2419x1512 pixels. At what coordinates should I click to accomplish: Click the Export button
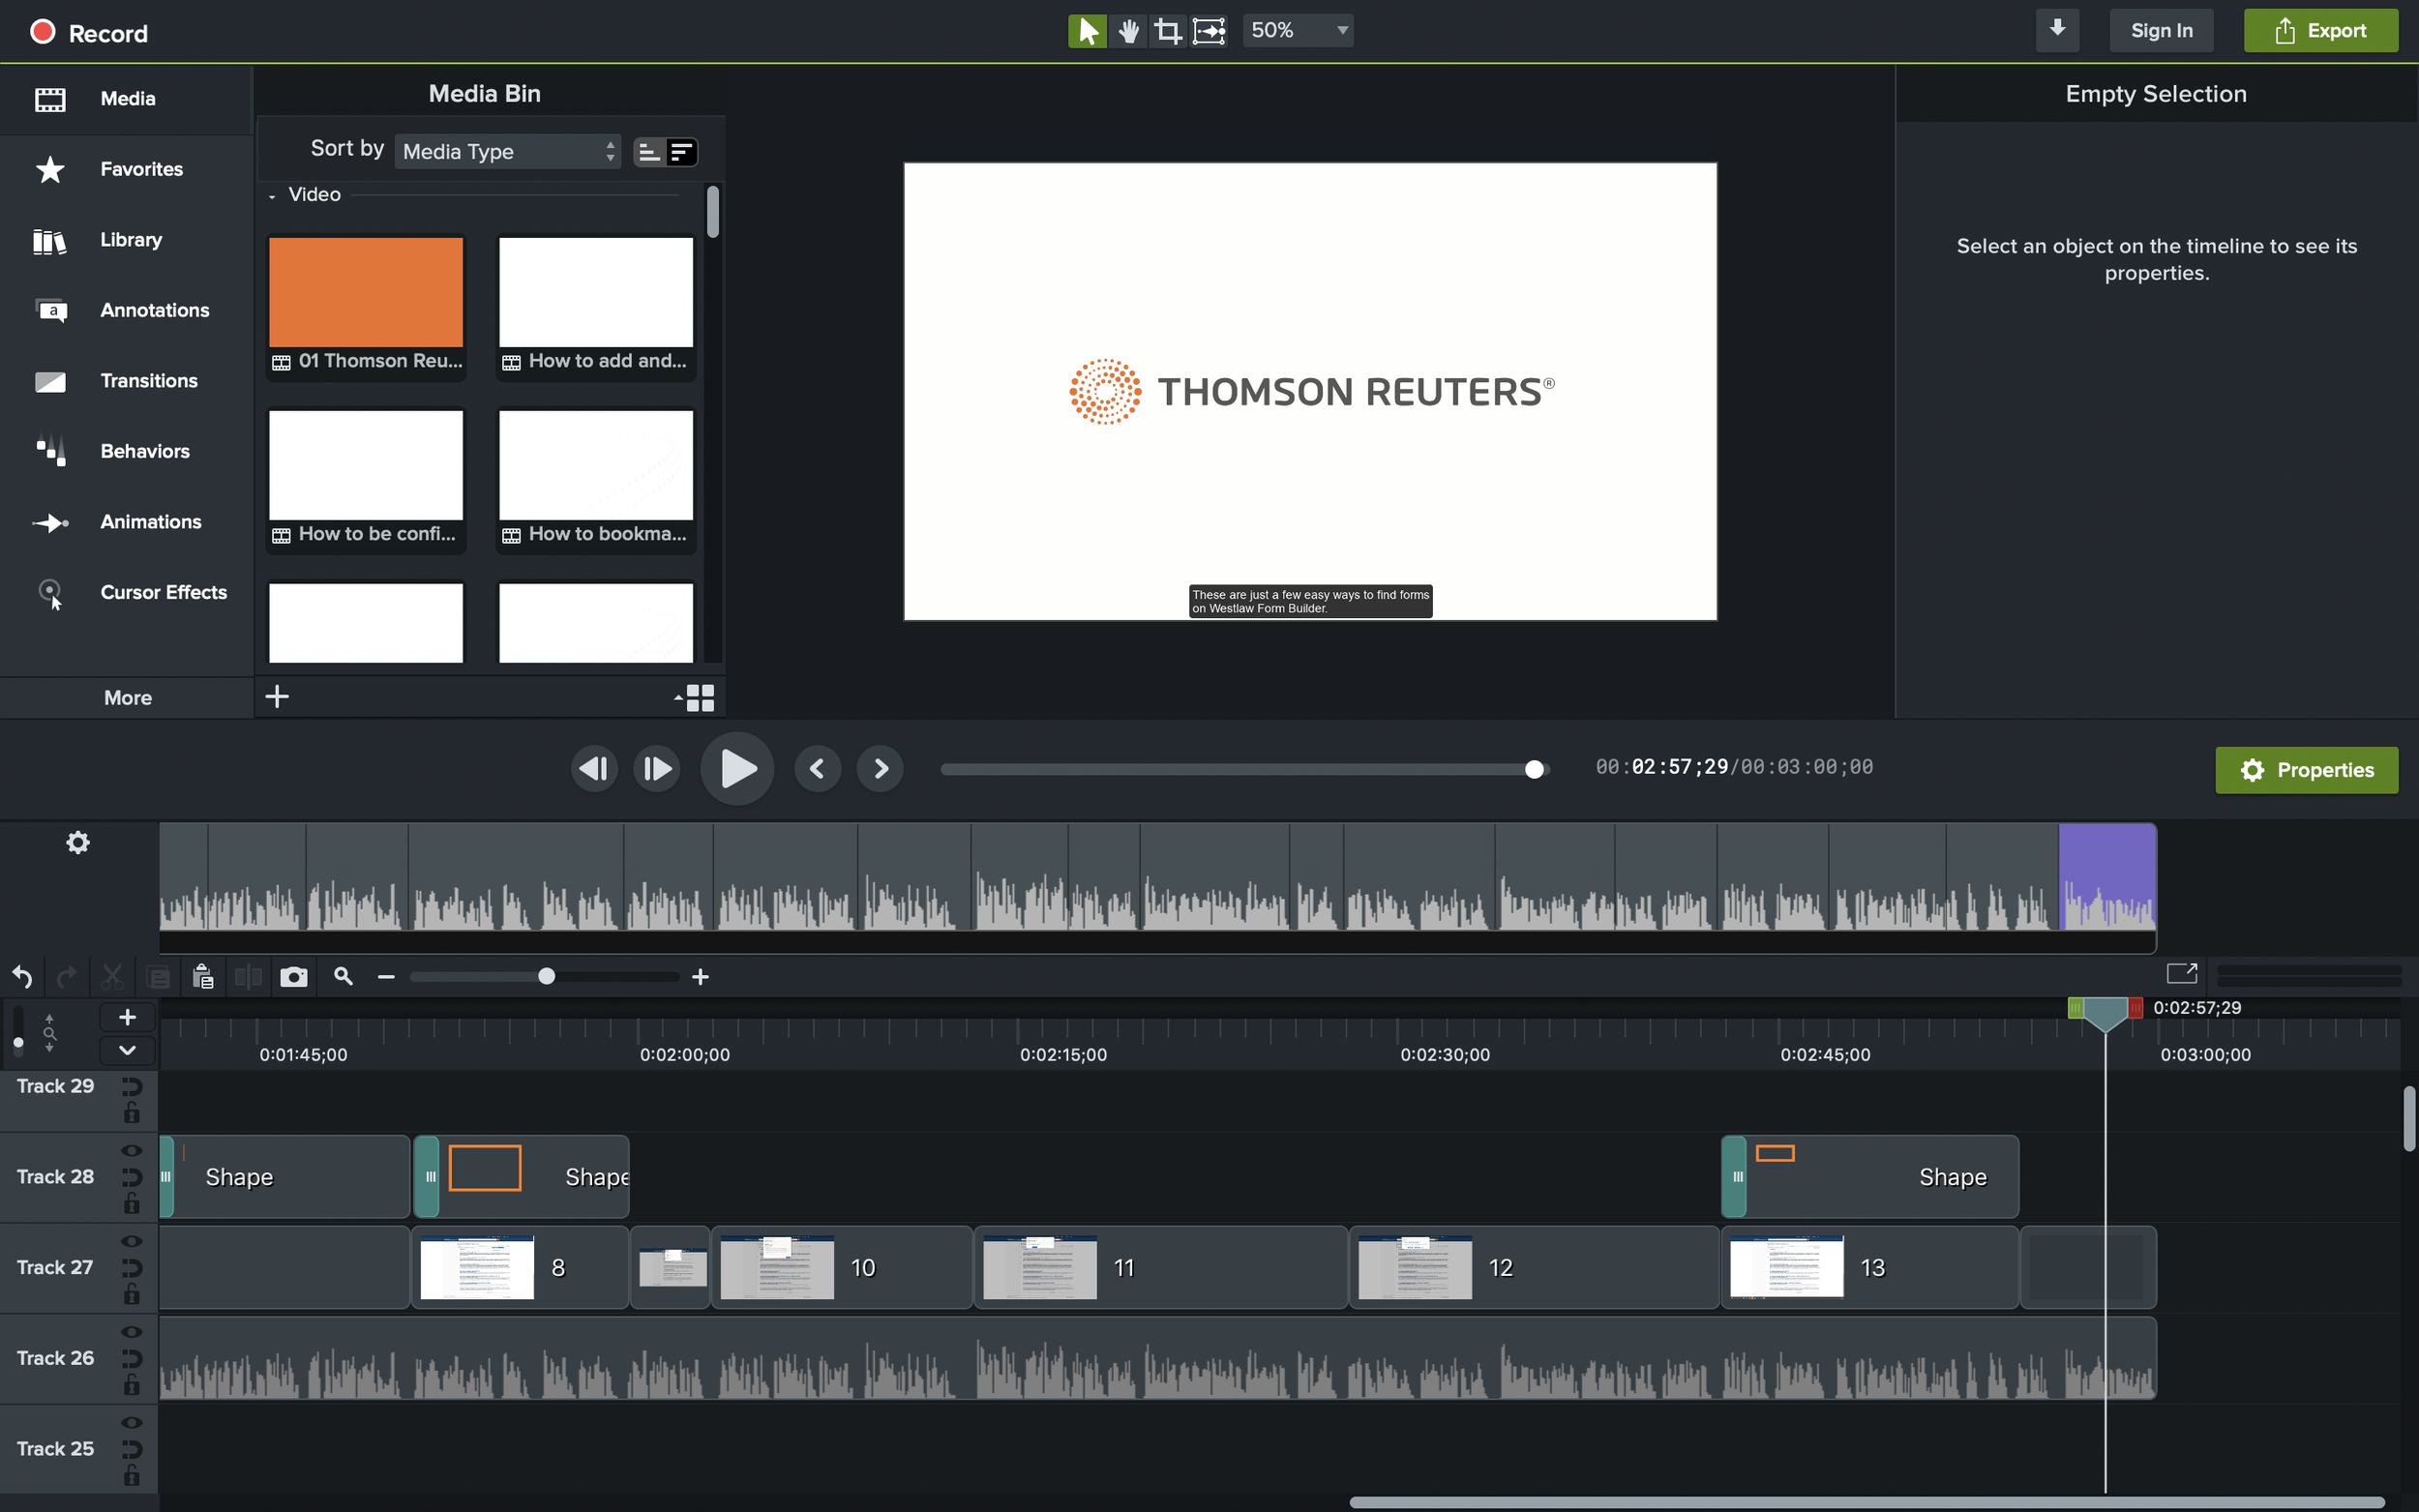point(2320,31)
